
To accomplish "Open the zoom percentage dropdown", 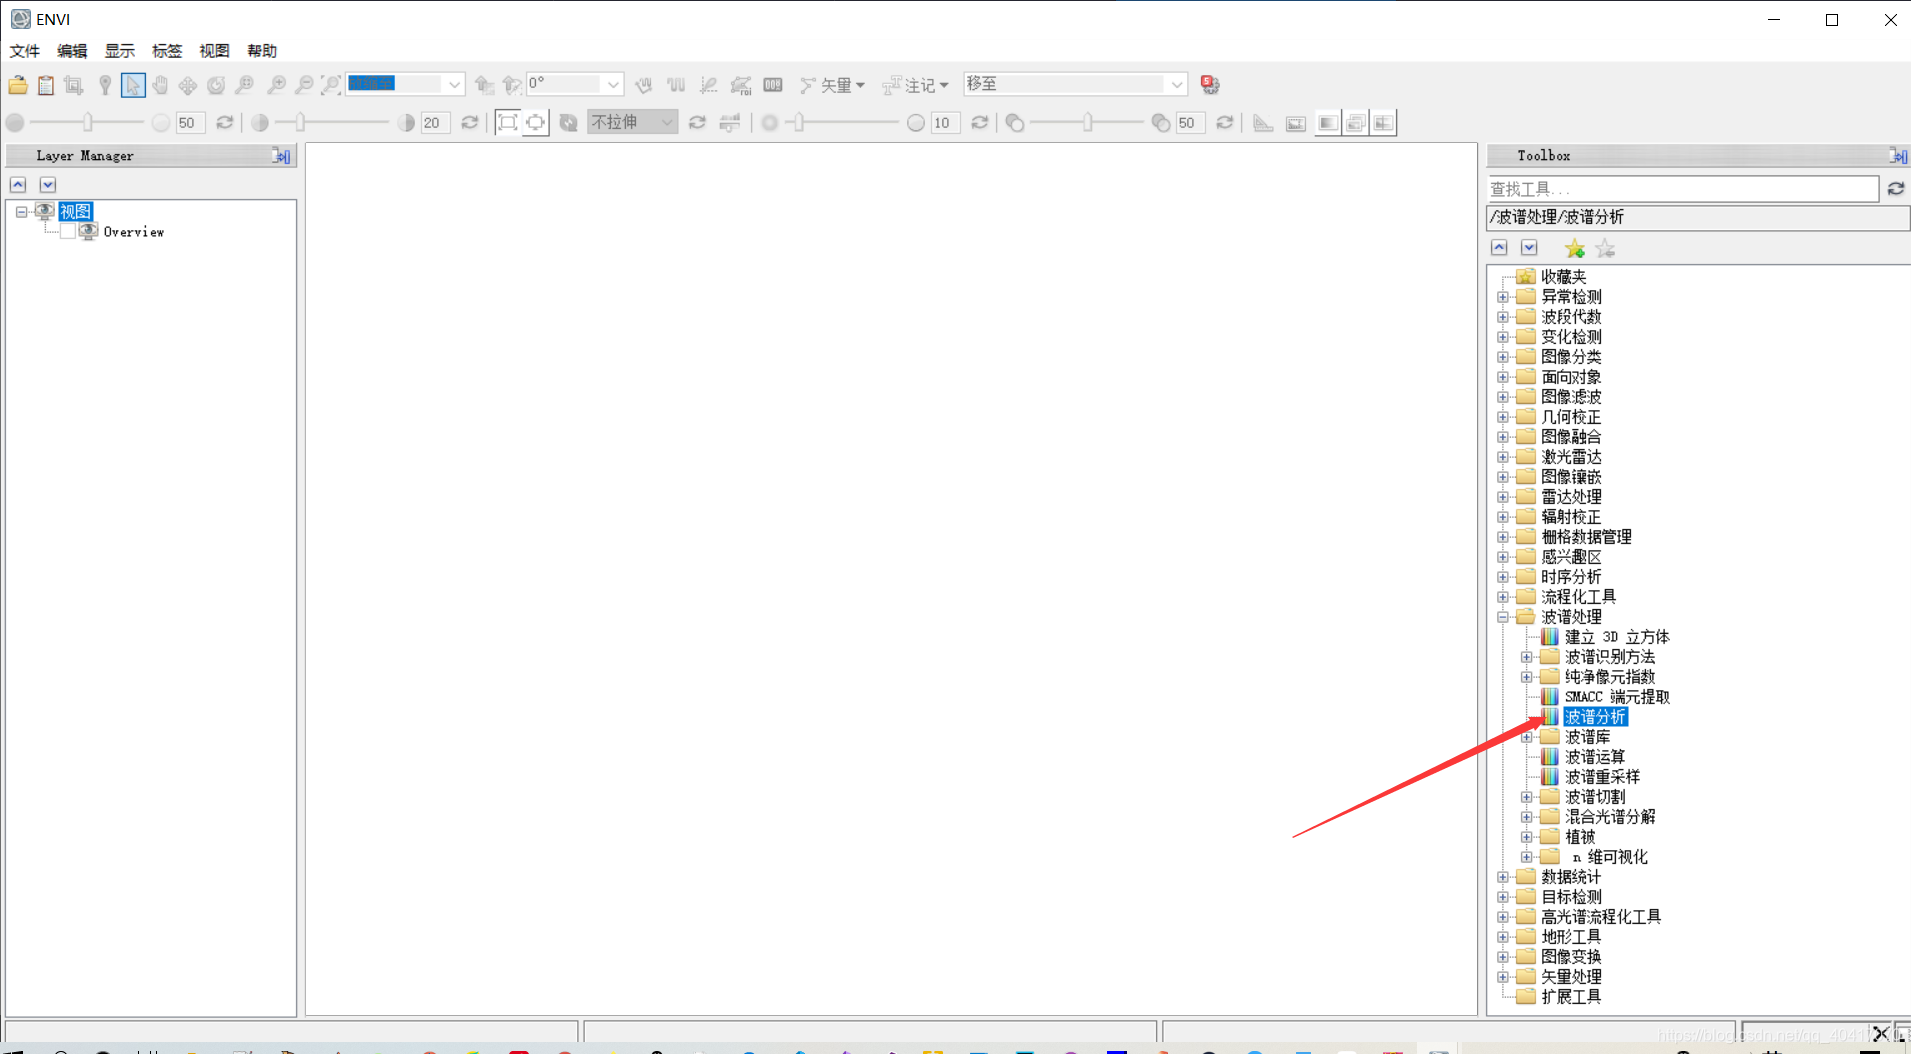I will [x=454, y=84].
